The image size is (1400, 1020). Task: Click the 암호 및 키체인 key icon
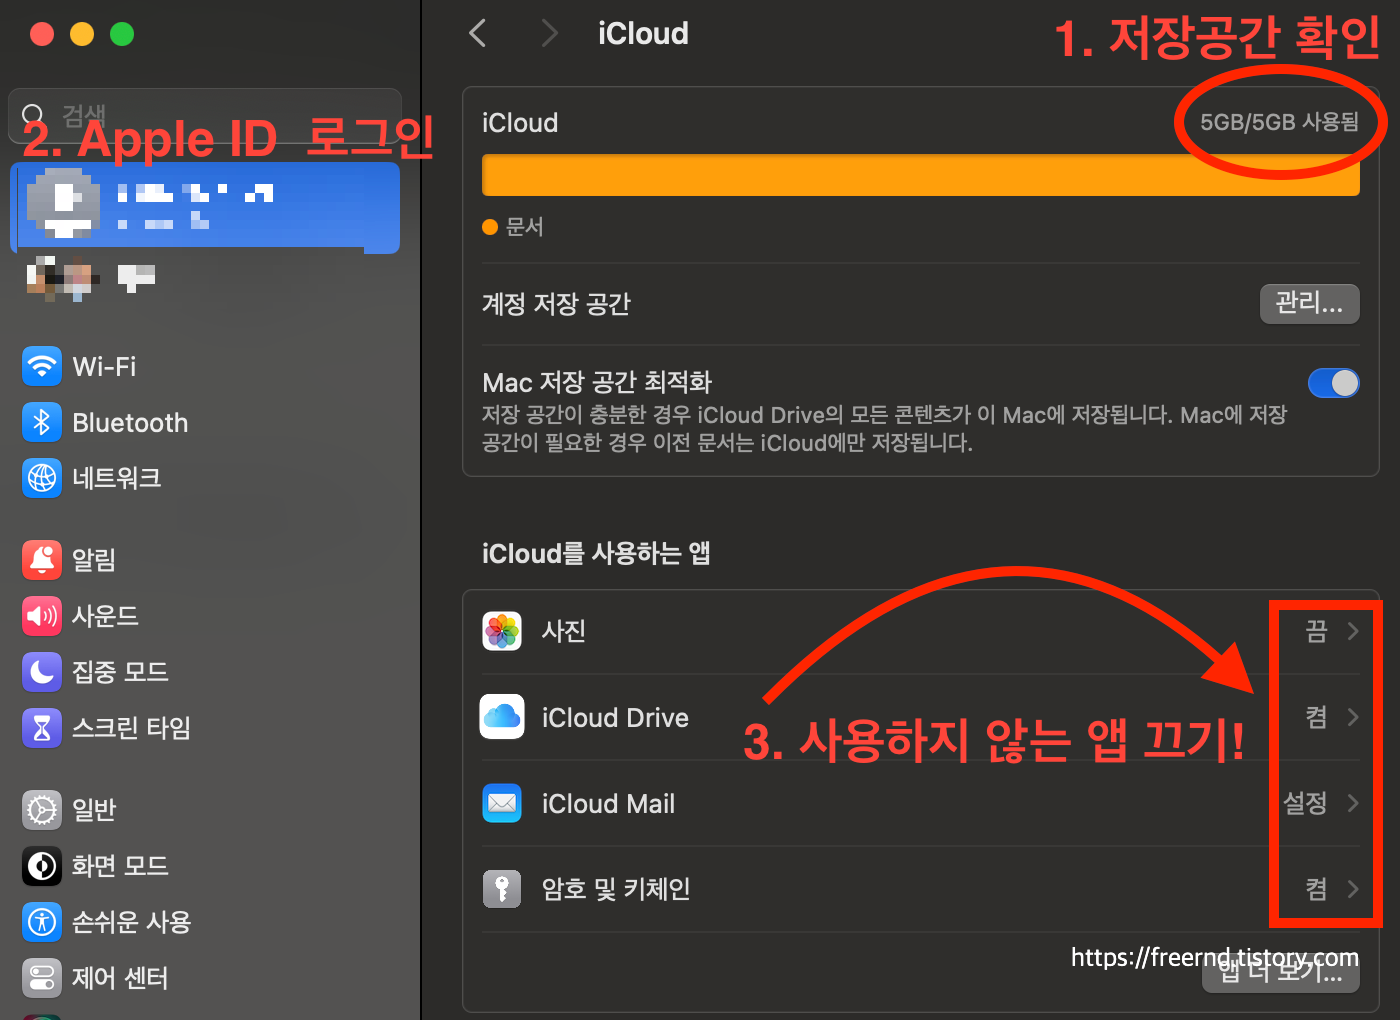point(502,888)
